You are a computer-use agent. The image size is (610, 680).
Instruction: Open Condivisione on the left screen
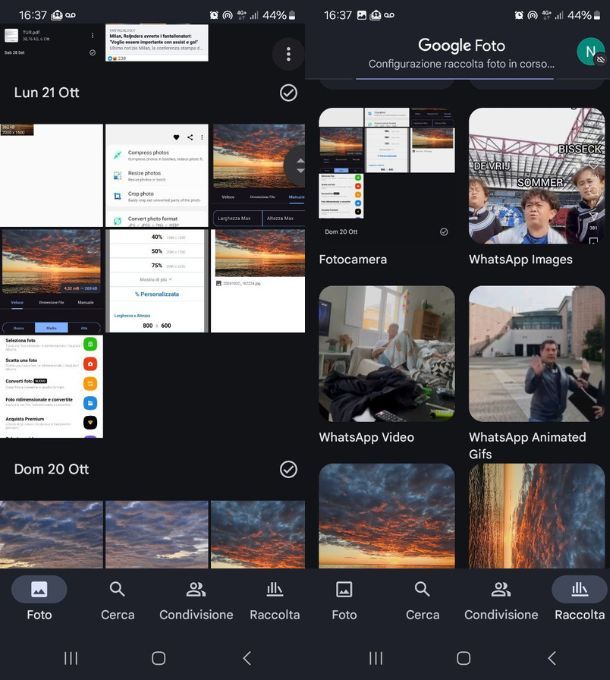[x=196, y=599]
